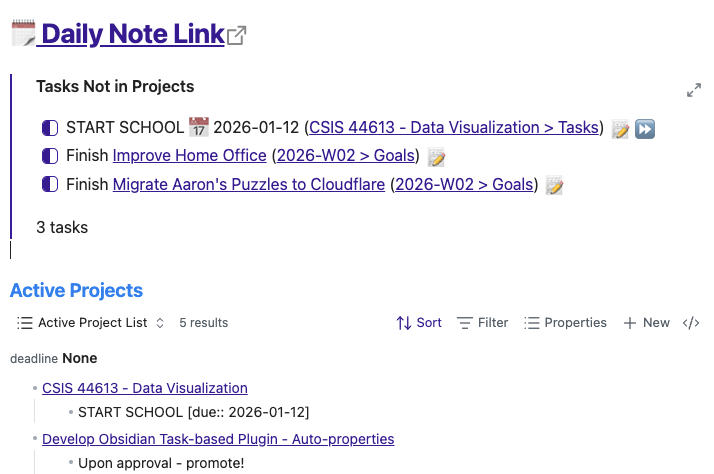Viewport: 714px width, 474px height.
Task: Toggle status of Improve Home Office task
Action: click(50, 157)
